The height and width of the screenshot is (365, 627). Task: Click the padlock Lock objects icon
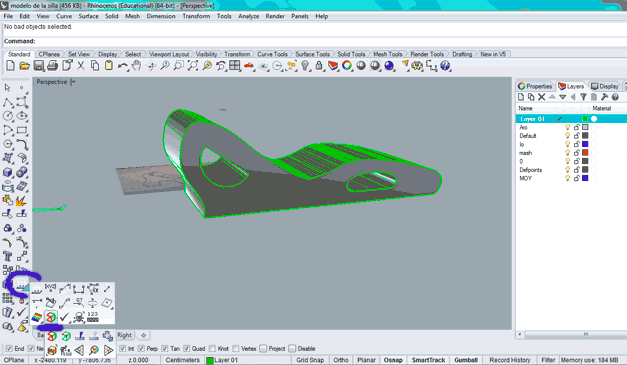(x=319, y=66)
